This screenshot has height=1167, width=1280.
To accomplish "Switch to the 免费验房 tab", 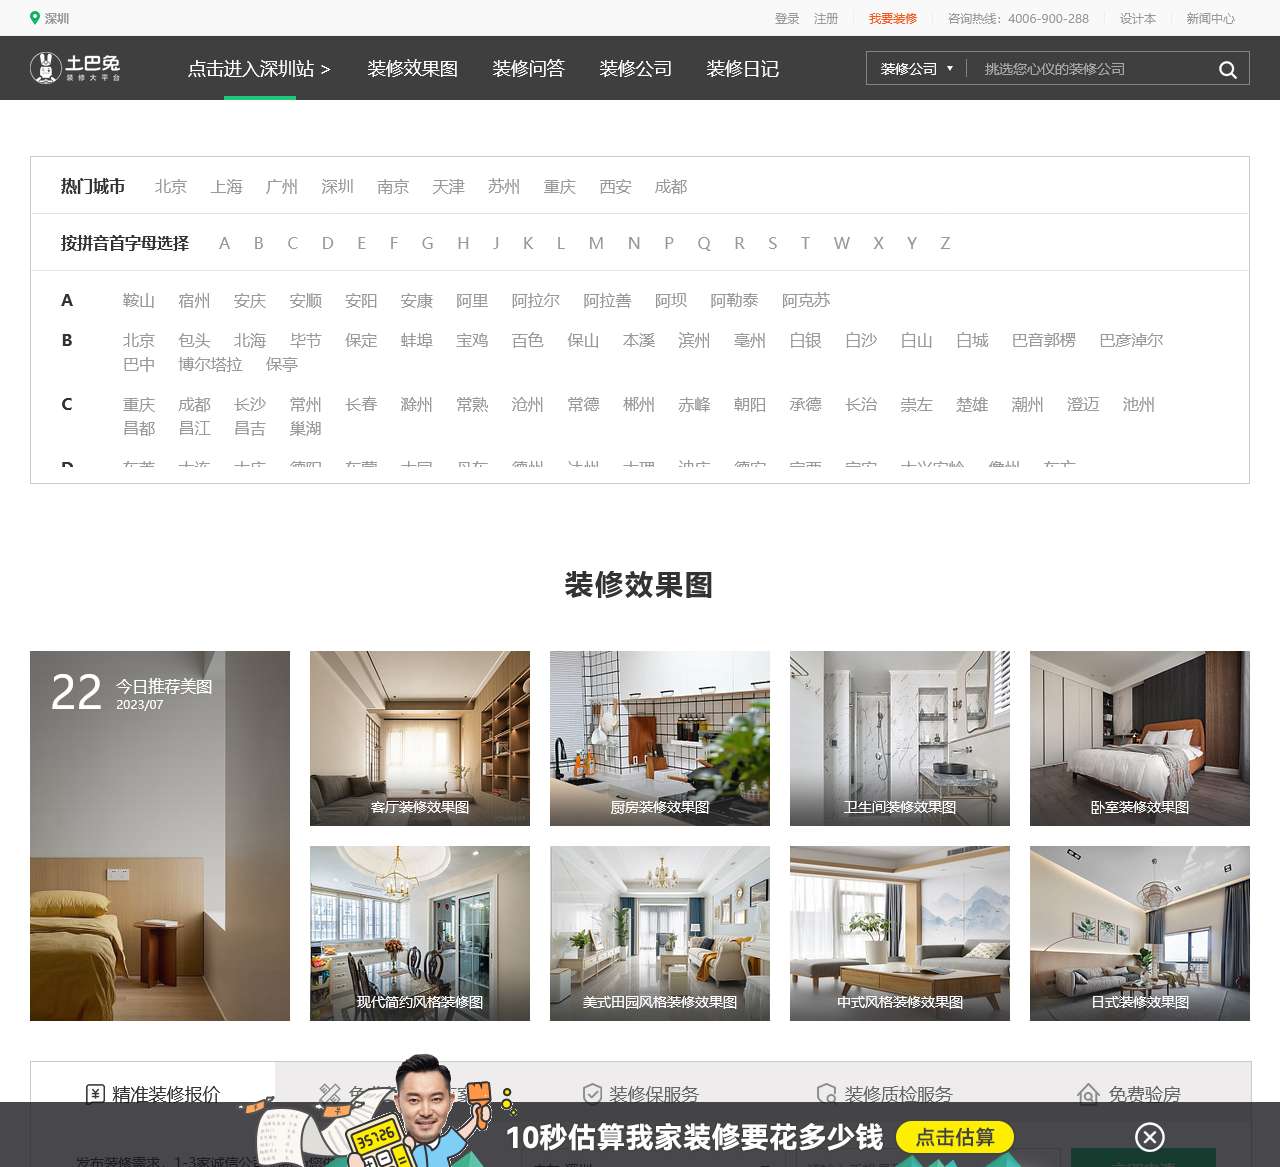I will pyautogui.click(x=1129, y=1094).
